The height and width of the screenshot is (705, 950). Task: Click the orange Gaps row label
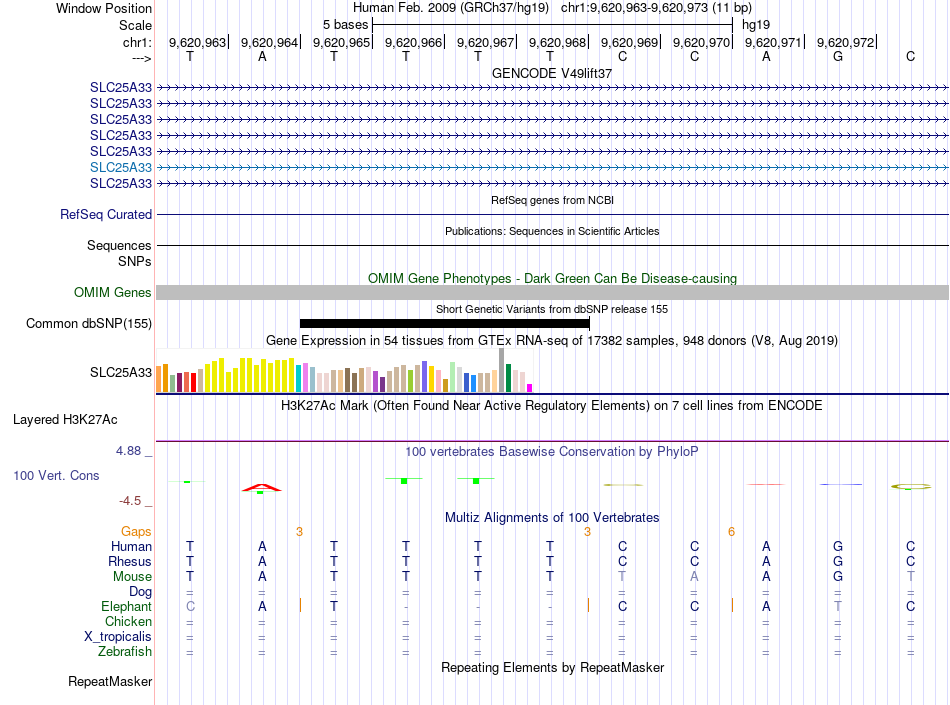[136, 531]
